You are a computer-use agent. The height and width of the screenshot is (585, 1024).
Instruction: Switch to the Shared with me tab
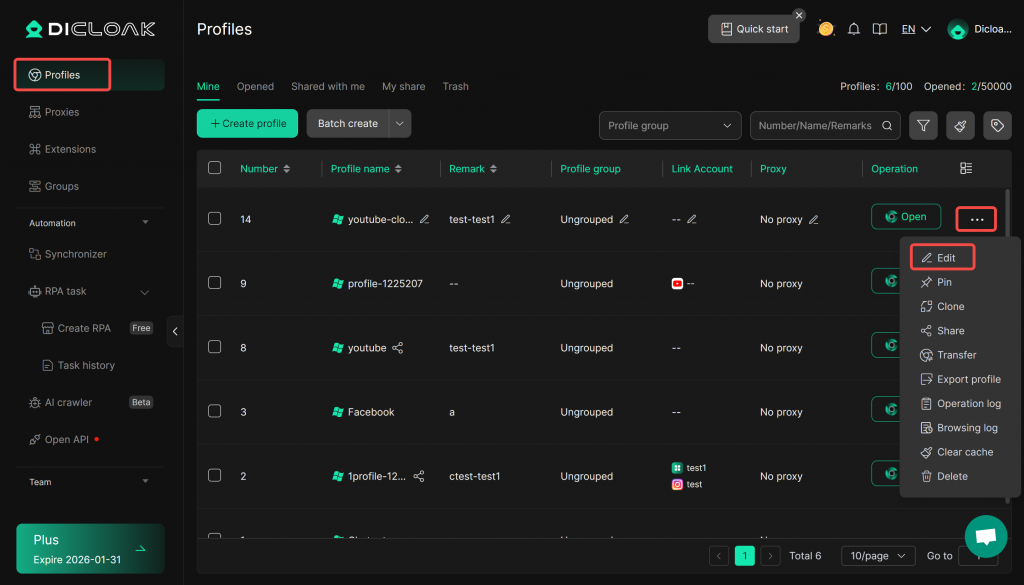(x=328, y=87)
